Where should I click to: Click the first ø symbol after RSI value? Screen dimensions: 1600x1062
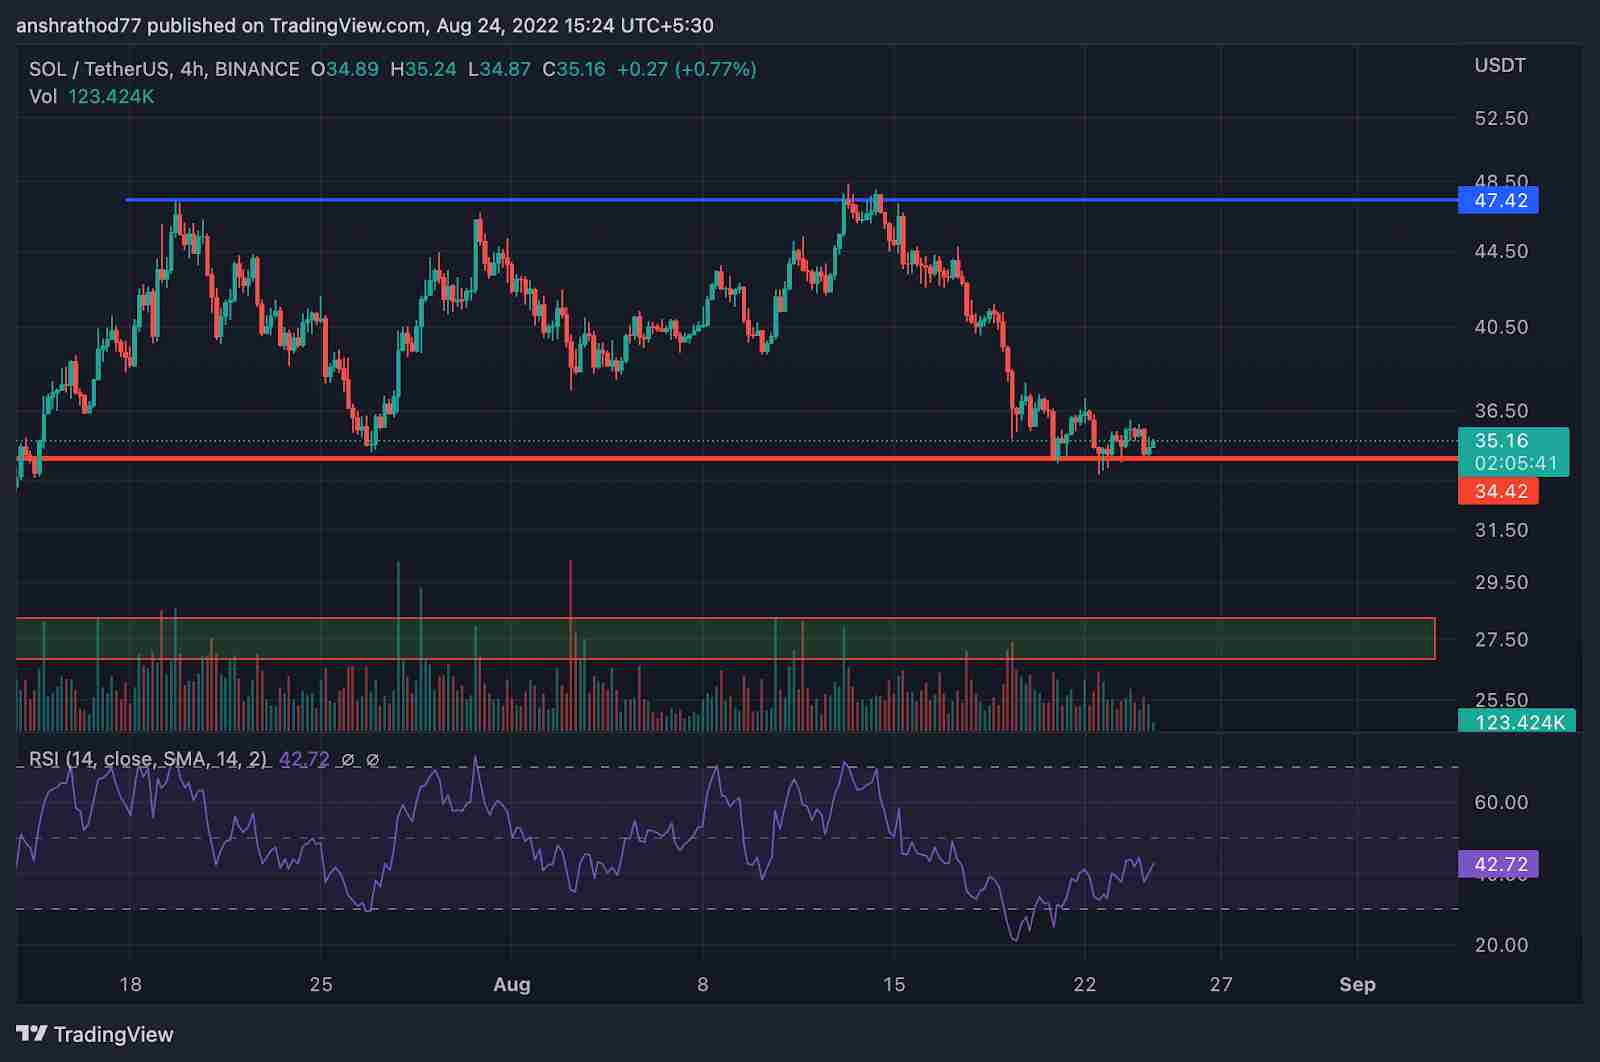348,760
